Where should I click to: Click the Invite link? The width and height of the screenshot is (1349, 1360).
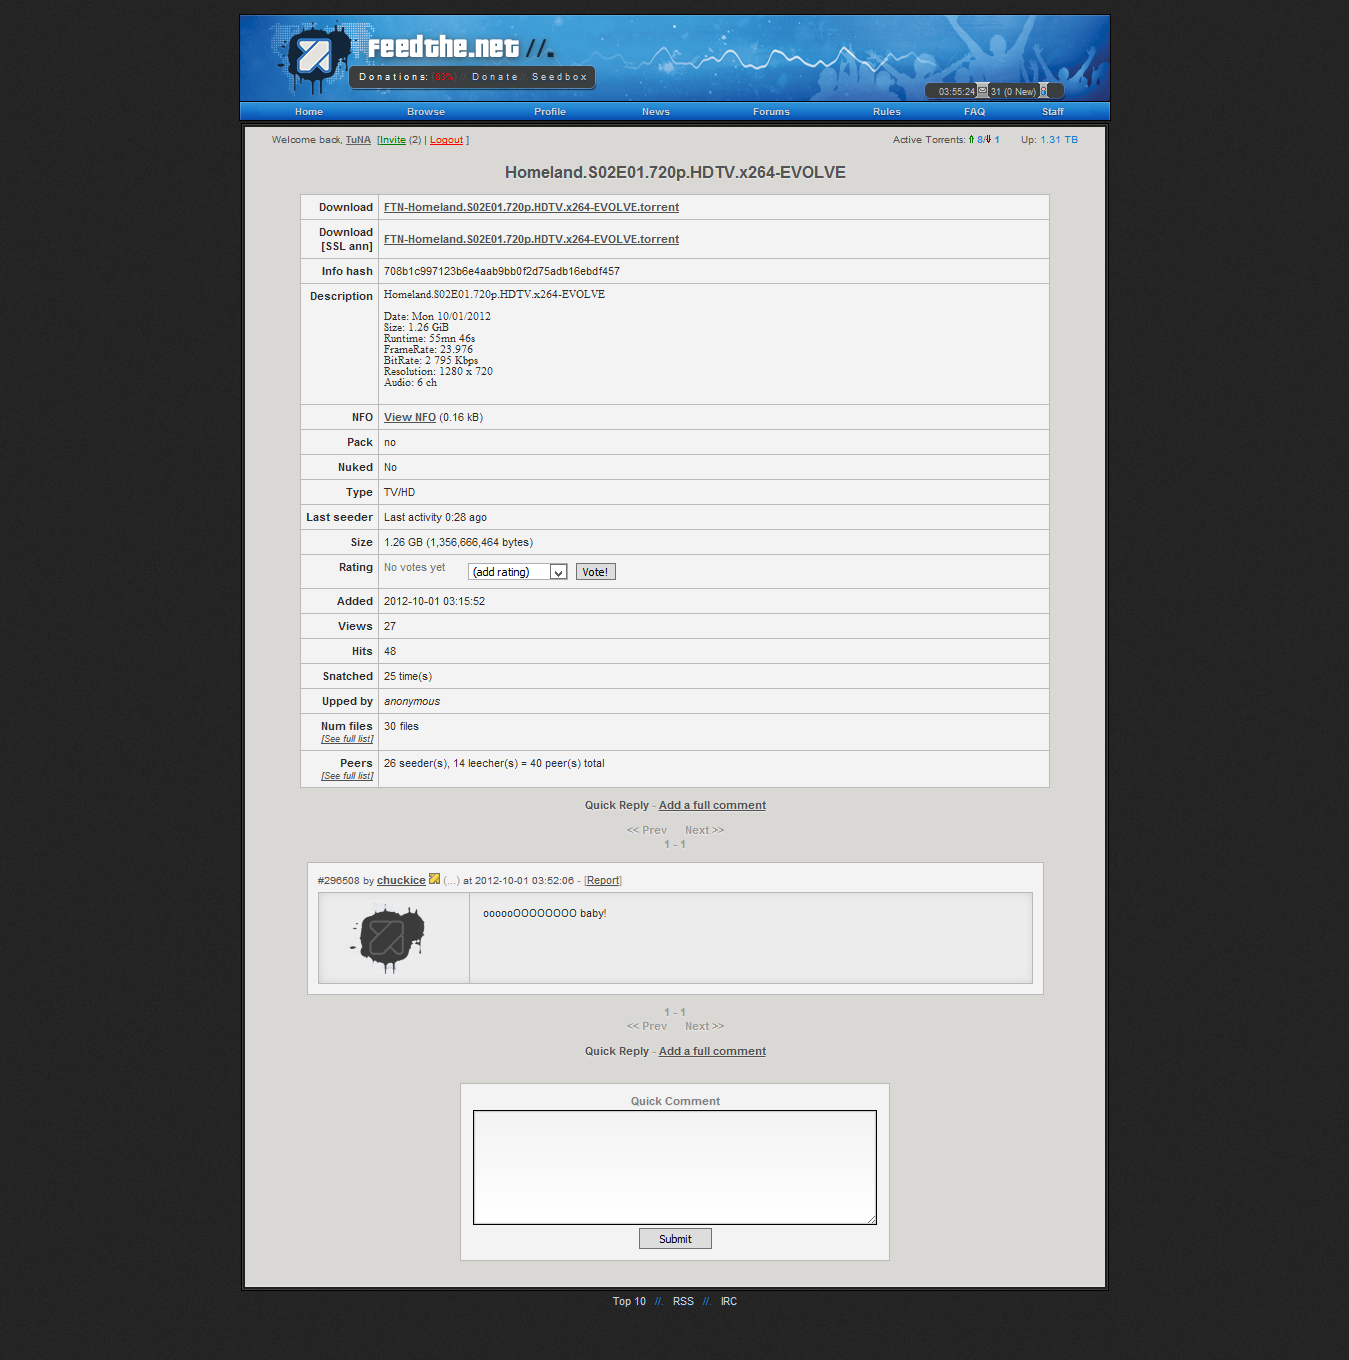coord(393,140)
